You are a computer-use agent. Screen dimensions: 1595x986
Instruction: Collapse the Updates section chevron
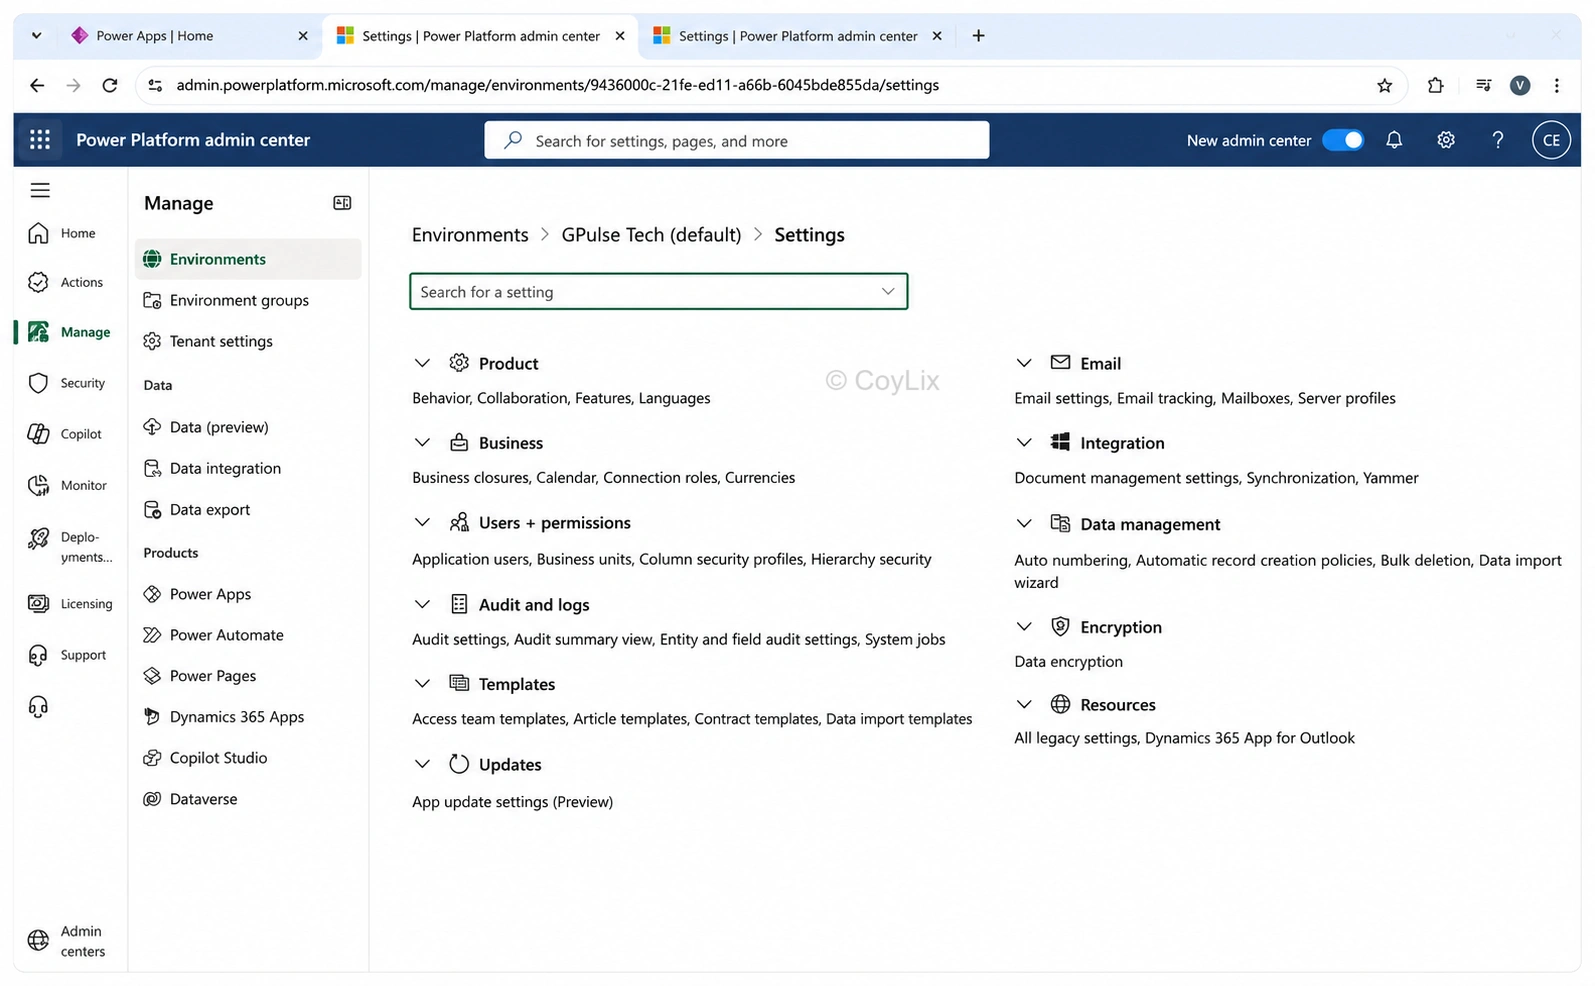click(422, 764)
